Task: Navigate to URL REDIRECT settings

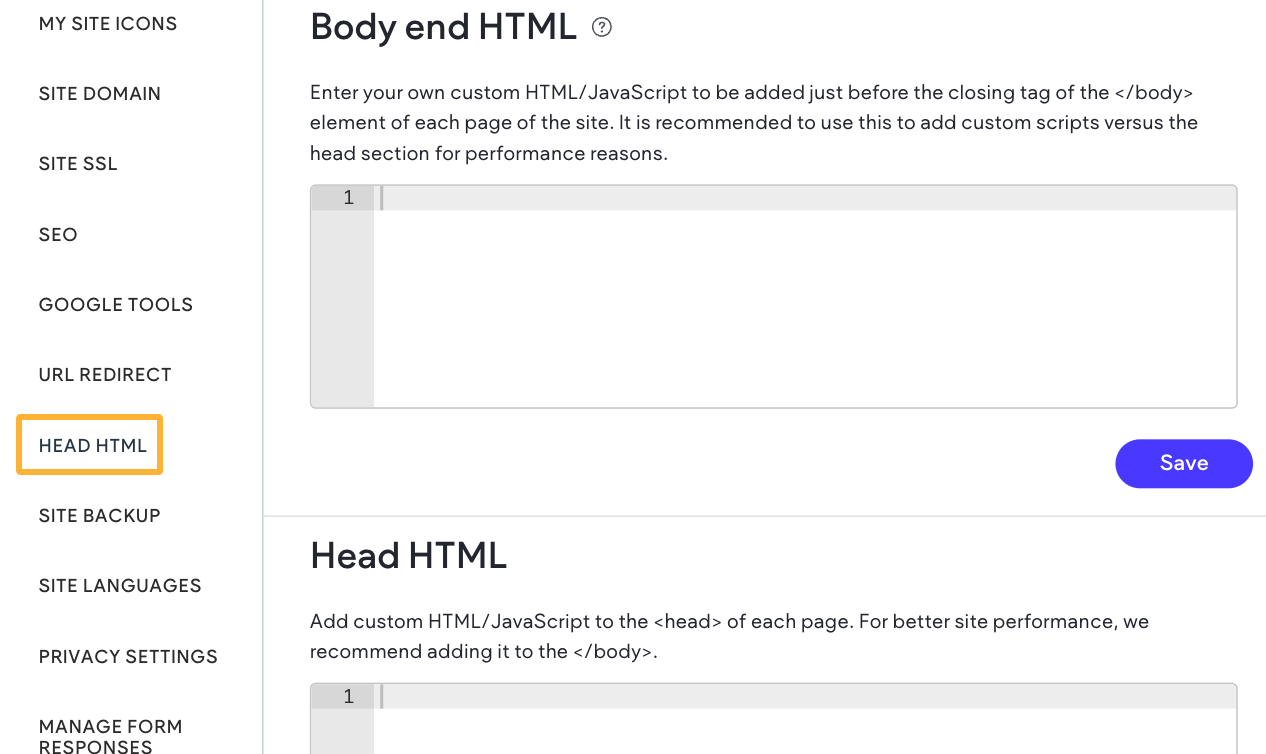Action: pos(105,375)
